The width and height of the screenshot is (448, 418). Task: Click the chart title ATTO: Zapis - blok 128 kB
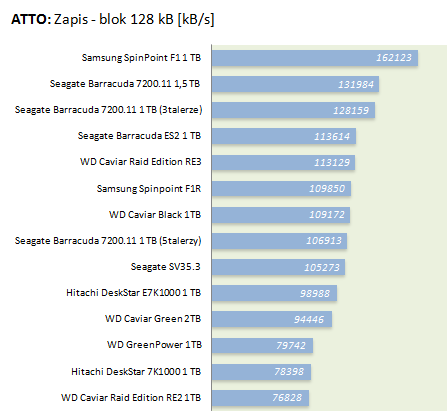point(113,19)
